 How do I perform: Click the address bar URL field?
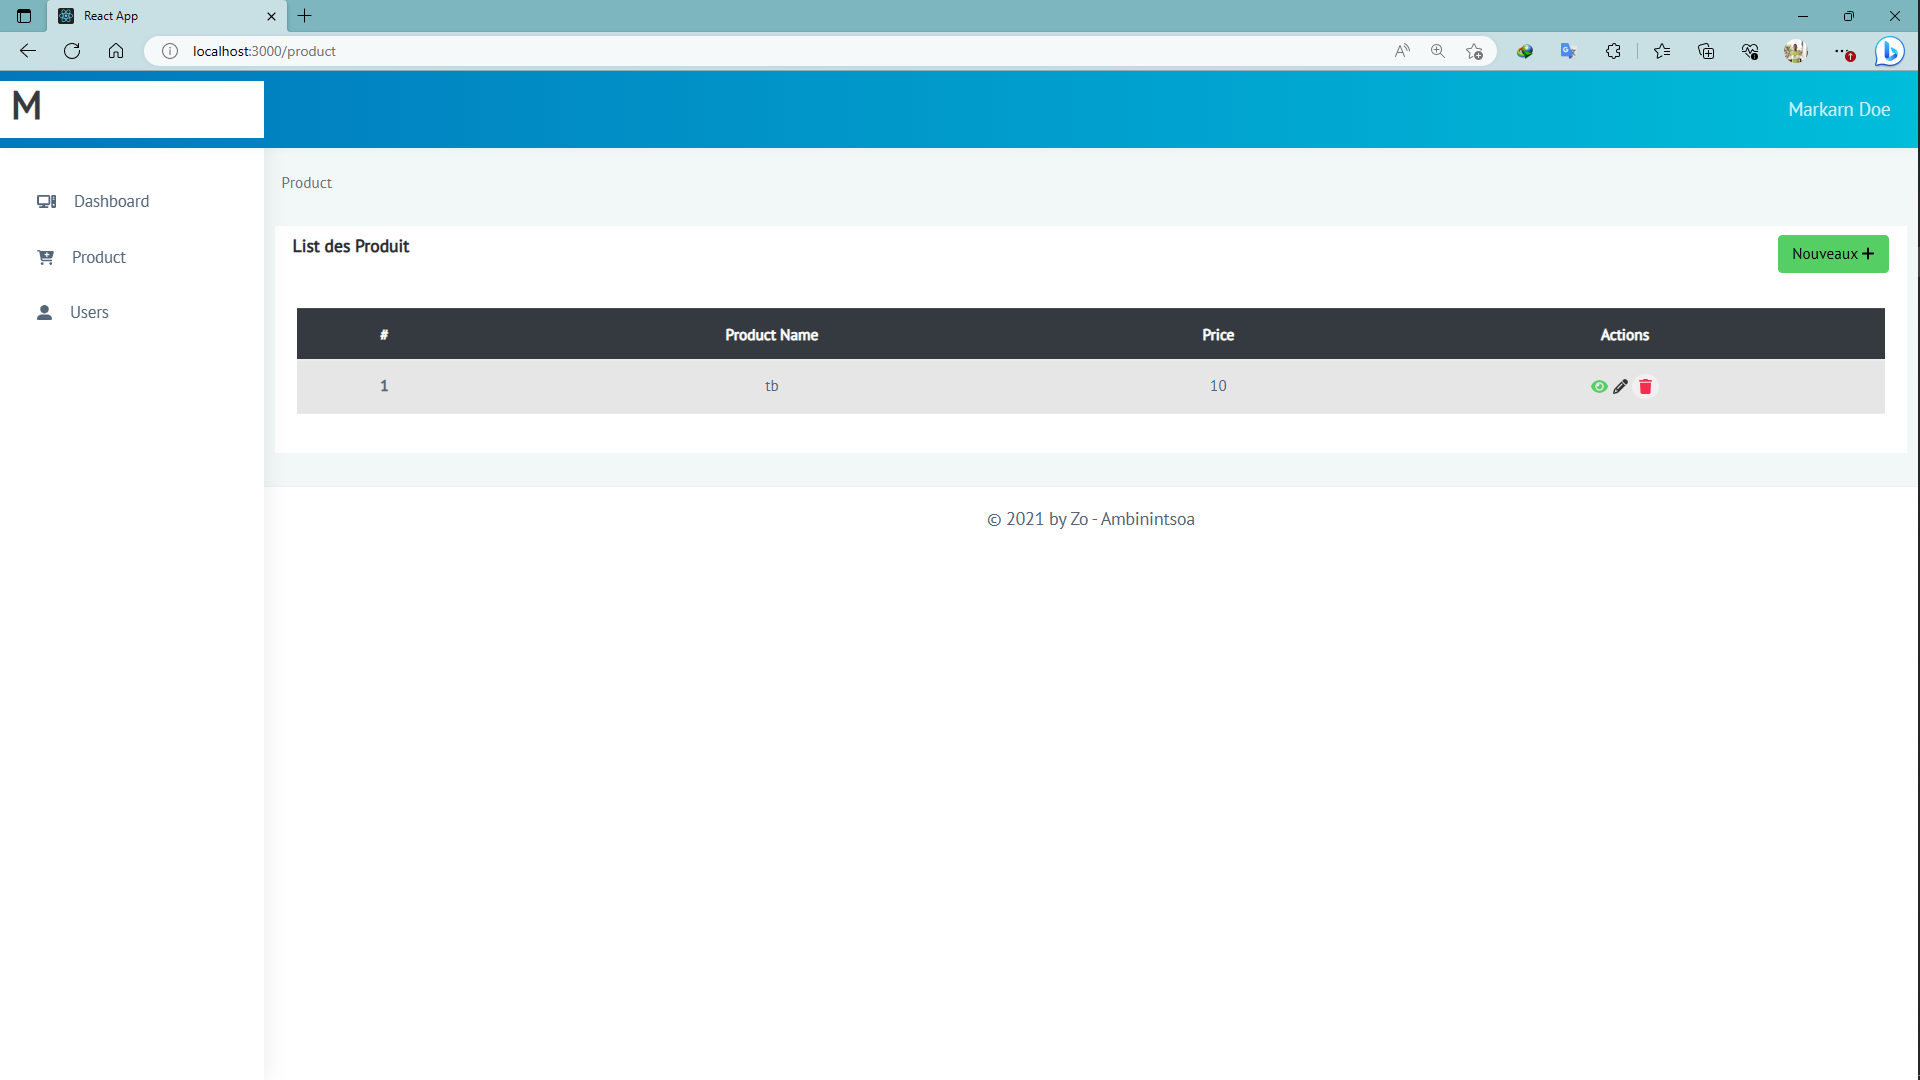pyautogui.click(x=700, y=51)
